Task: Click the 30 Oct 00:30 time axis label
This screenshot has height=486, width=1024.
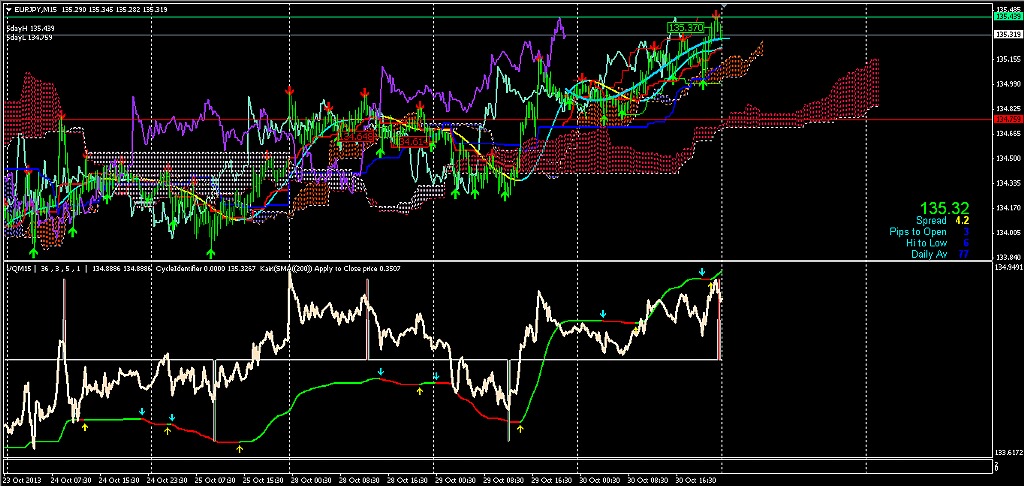Action: (x=598, y=479)
